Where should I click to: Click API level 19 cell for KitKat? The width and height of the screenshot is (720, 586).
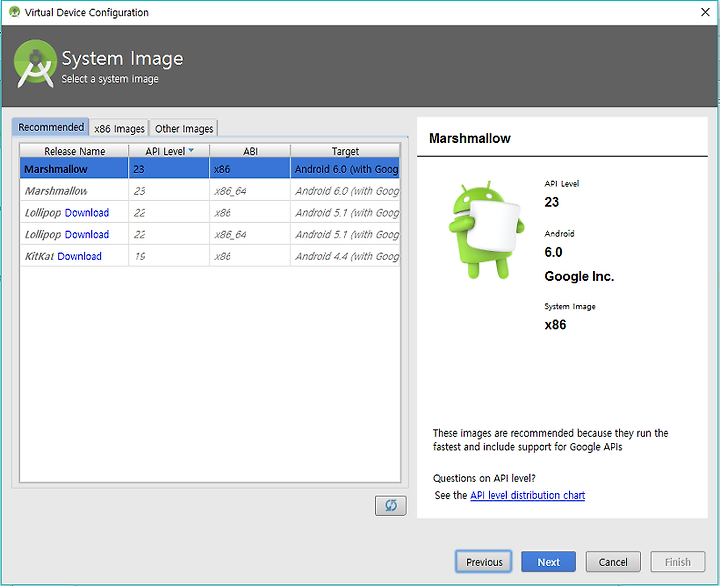click(x=169, y=256)
